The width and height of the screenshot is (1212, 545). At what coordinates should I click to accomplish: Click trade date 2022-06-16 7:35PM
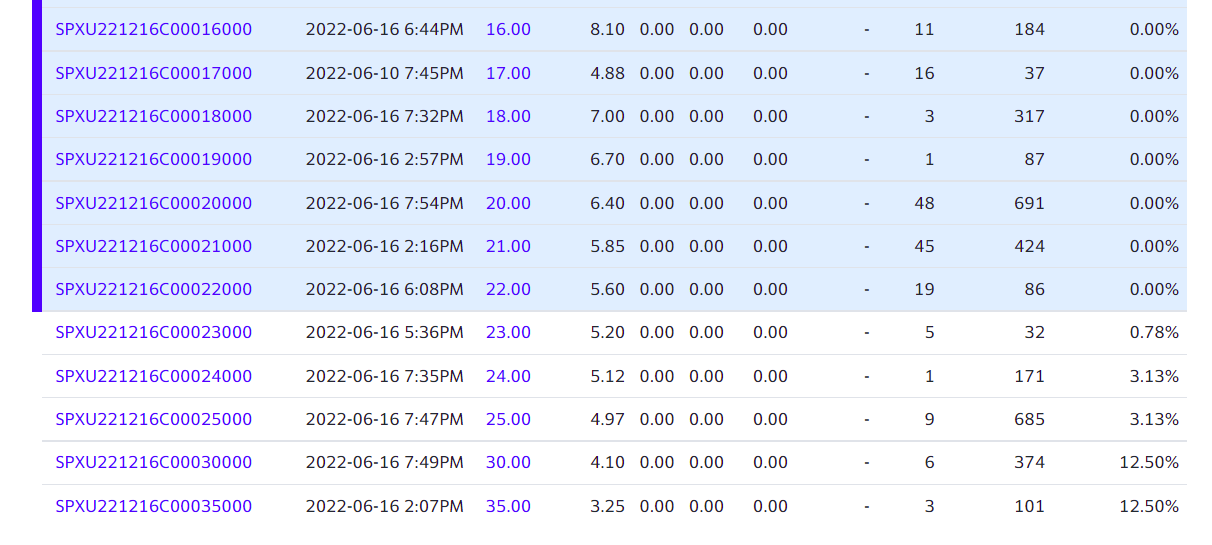pyautogui.click(x=385, y=376)
